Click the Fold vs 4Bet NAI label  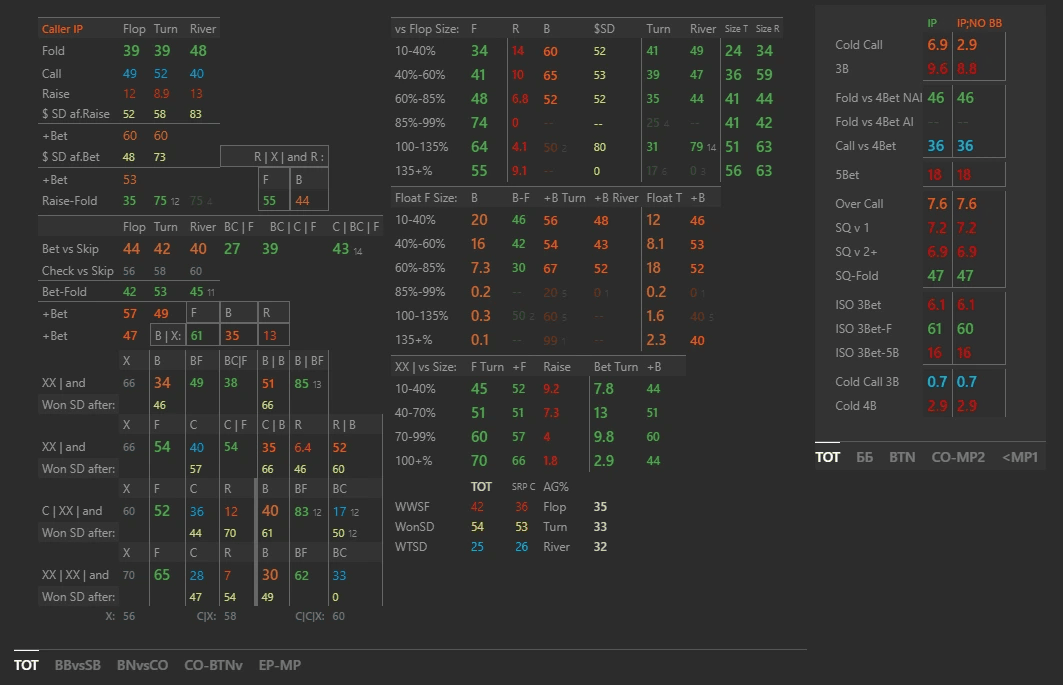(x=877, y=98)
